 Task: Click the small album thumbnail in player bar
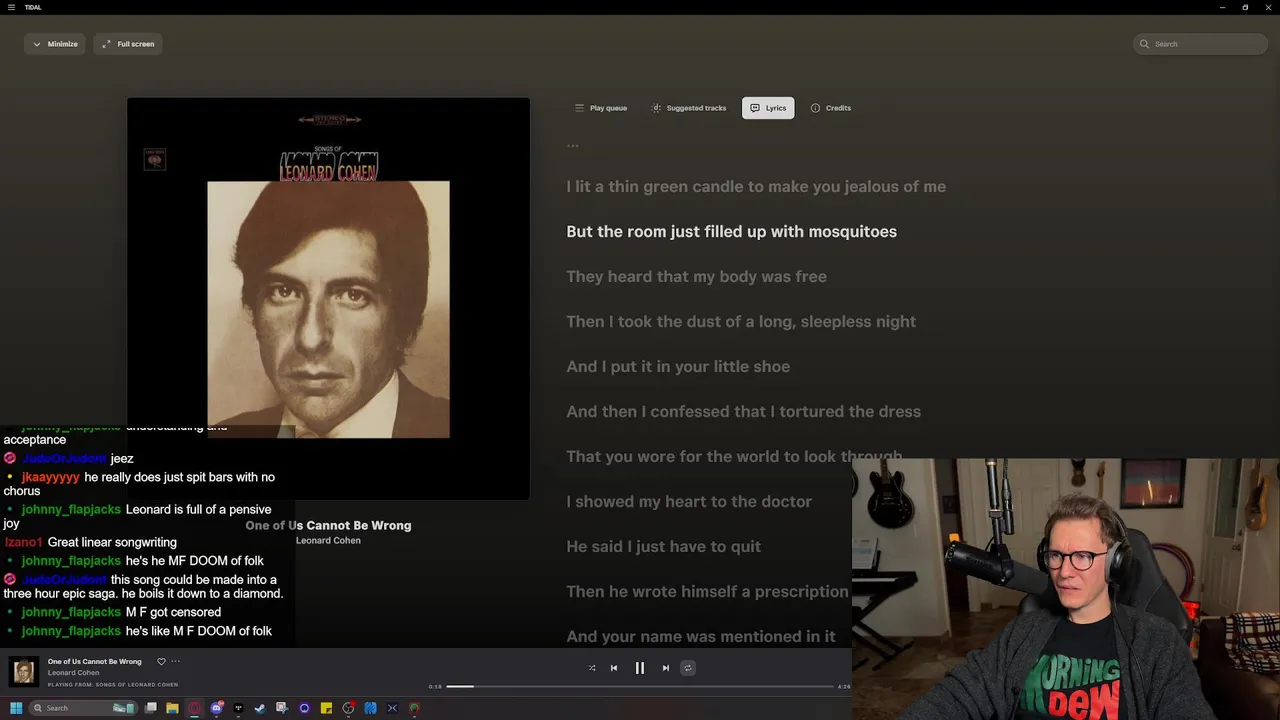pyautogui.click(x=23, y=671)
